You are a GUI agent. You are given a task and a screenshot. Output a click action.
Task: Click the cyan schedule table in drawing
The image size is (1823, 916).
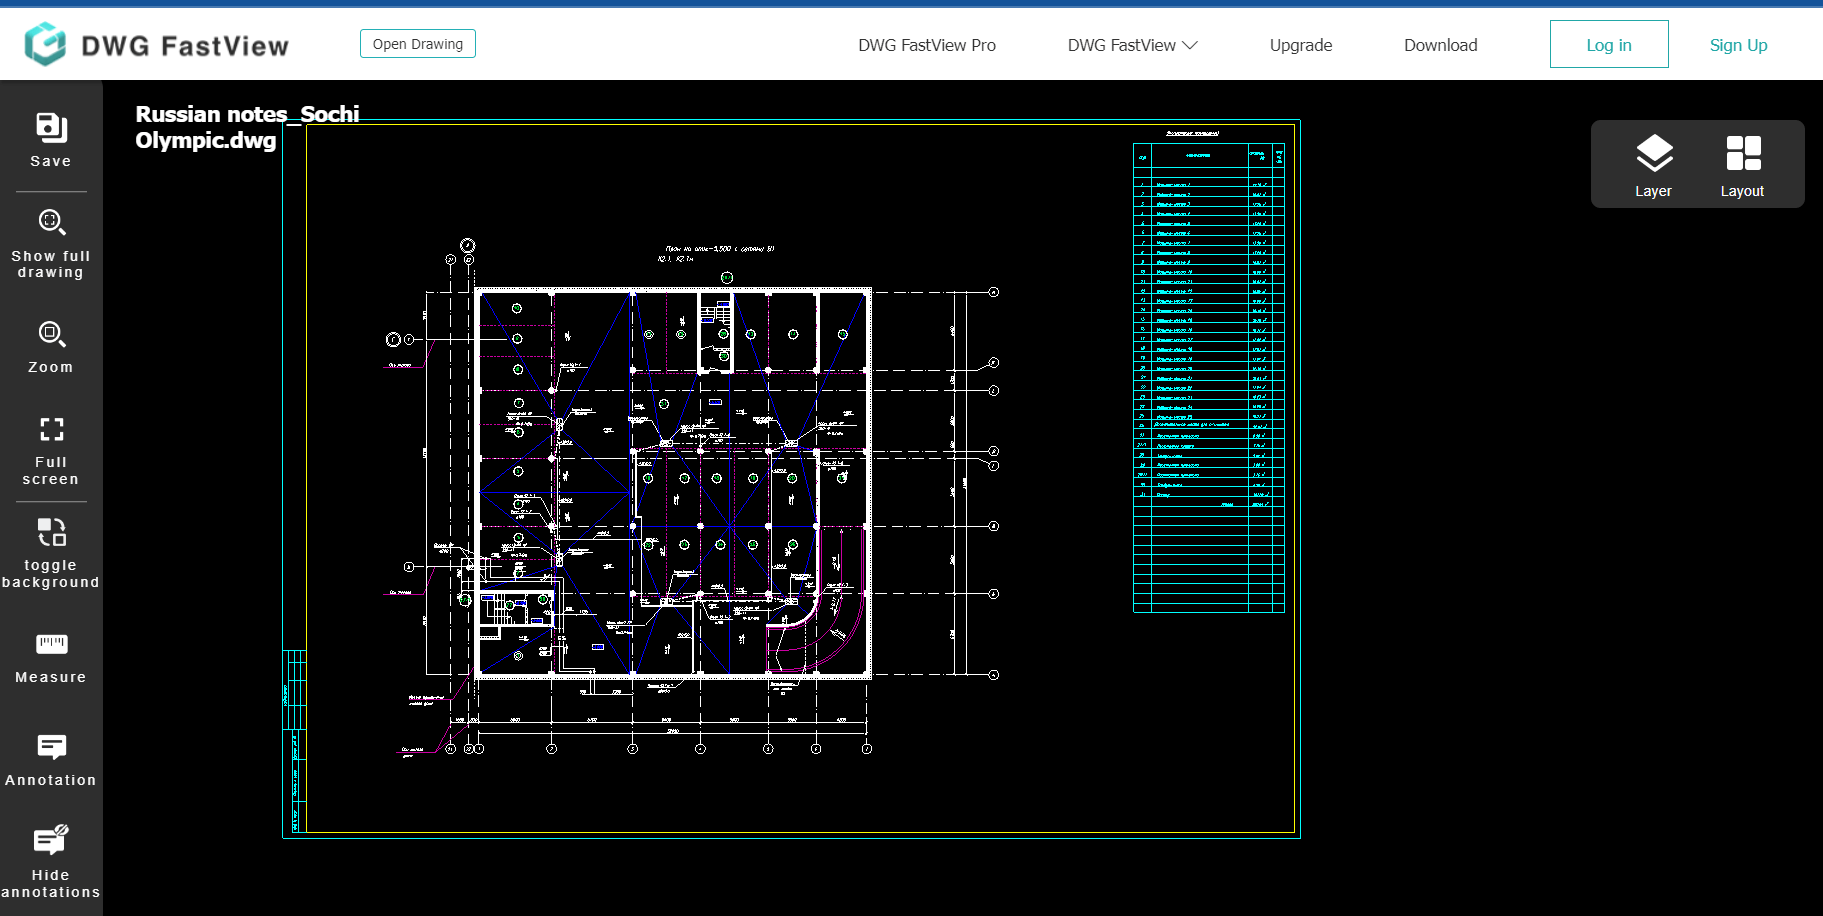(x=1208, y=377)
